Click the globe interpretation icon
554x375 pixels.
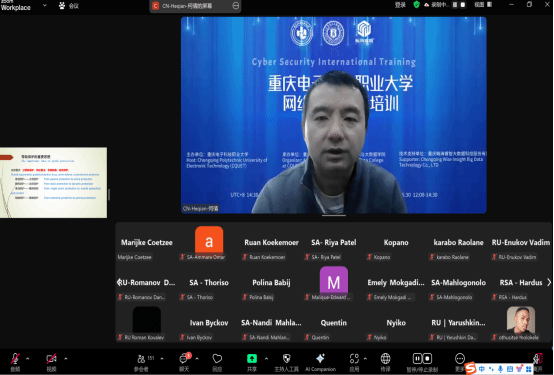(x=385, y=361)
